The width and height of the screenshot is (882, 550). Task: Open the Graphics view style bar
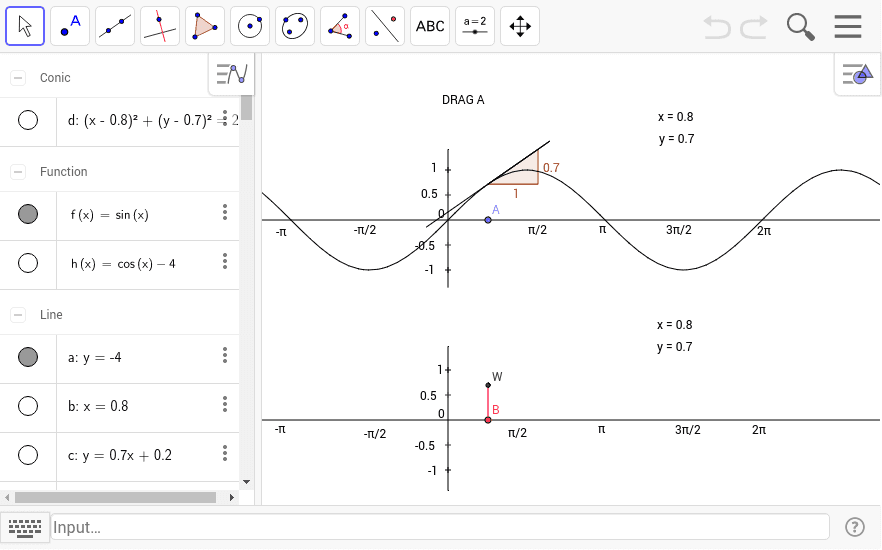pyautogui.click(x=857, y=74)
